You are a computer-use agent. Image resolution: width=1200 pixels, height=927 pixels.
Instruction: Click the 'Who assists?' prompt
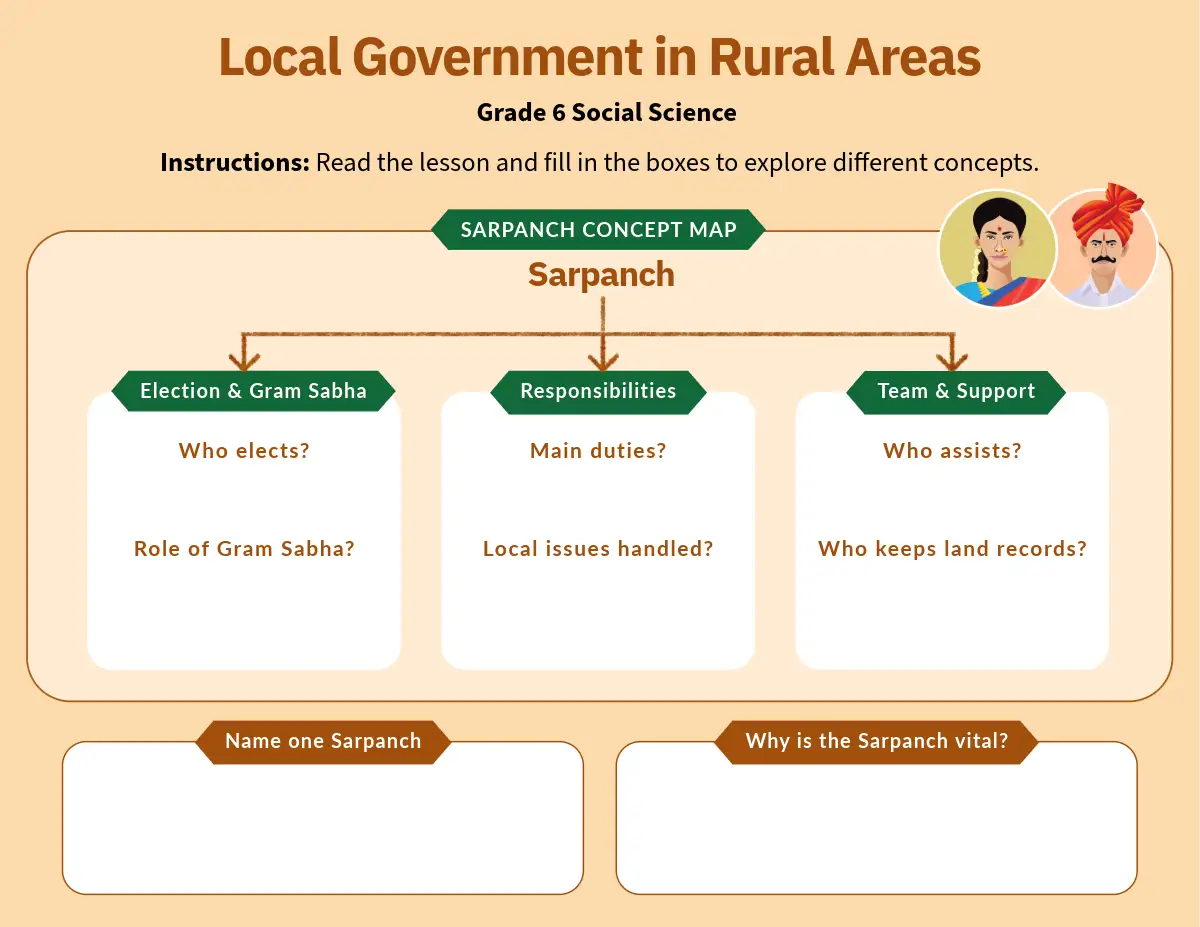952,451
